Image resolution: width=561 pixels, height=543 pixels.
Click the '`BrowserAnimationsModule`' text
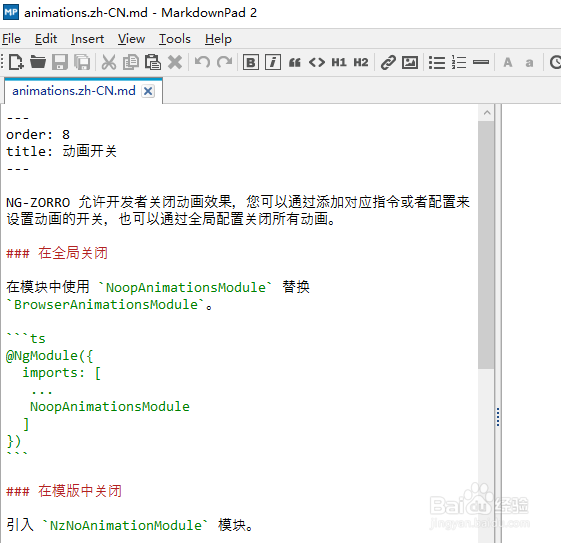click(x=106, y=304)
